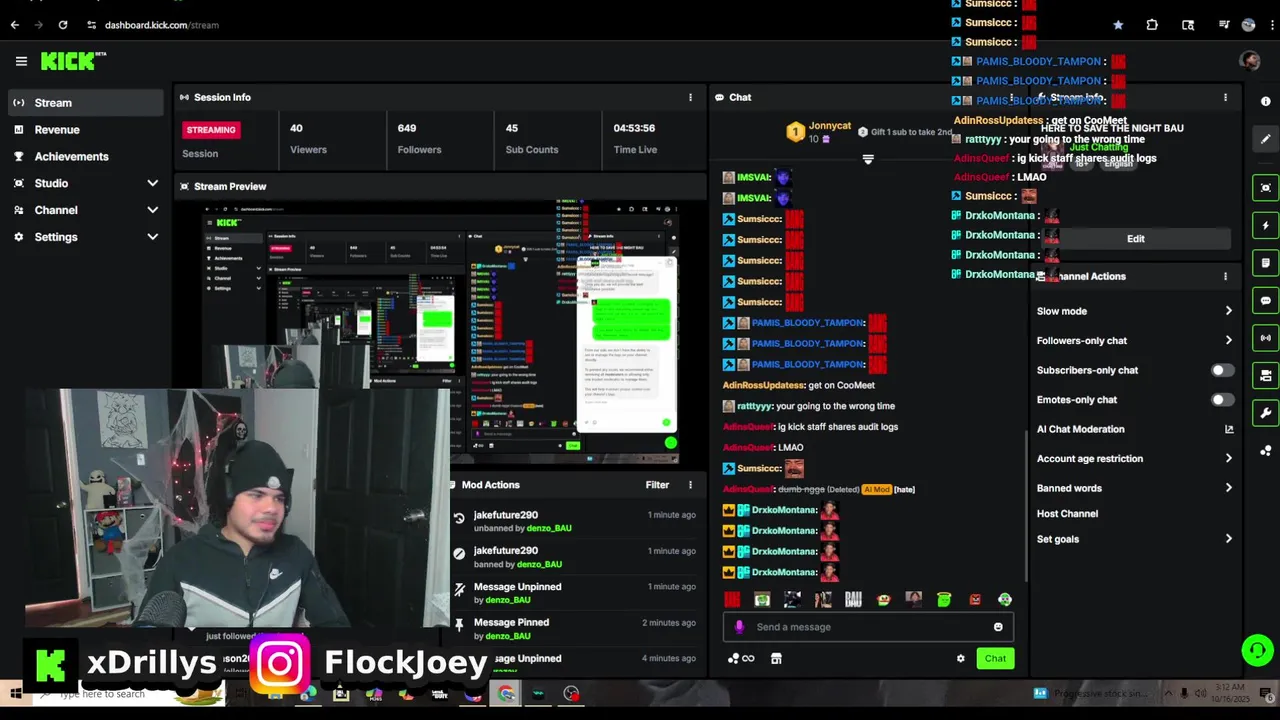Open the Revenue page in sidebar
Viewport: 1280px width, 720px height.
click(86, 129)
